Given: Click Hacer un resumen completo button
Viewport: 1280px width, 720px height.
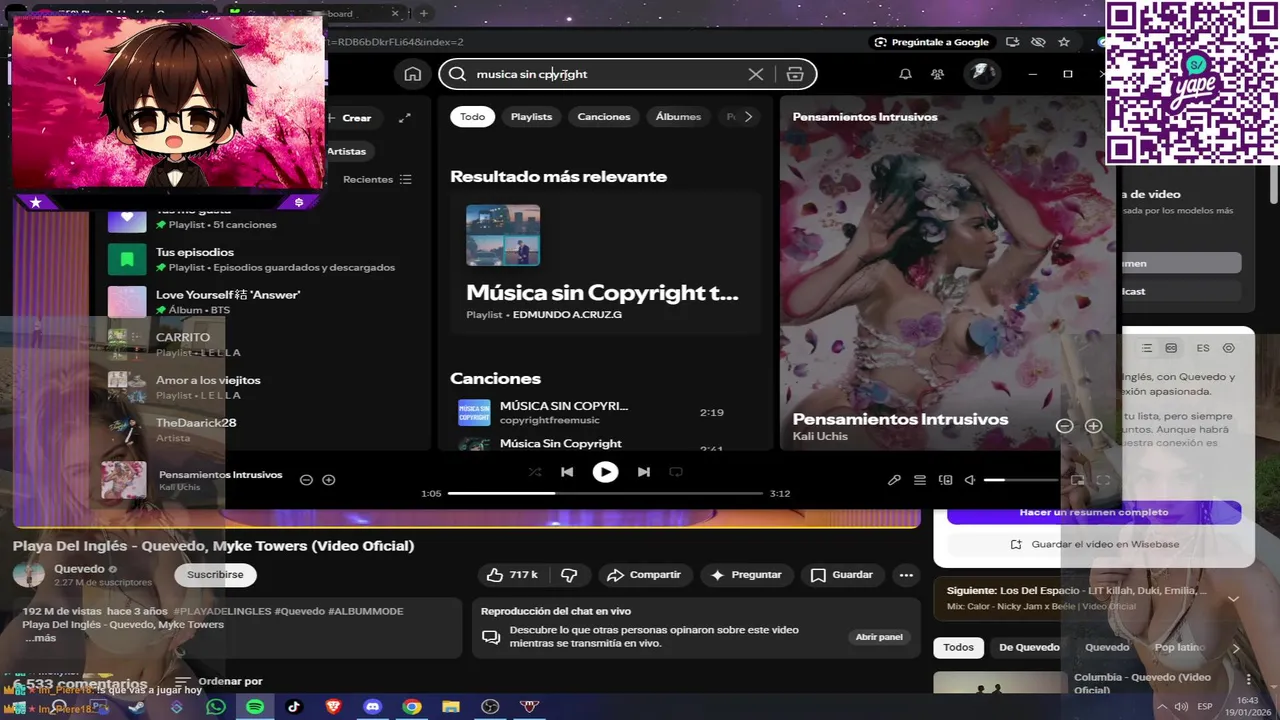Looking at the screenshot, I should click(1094, 512).
